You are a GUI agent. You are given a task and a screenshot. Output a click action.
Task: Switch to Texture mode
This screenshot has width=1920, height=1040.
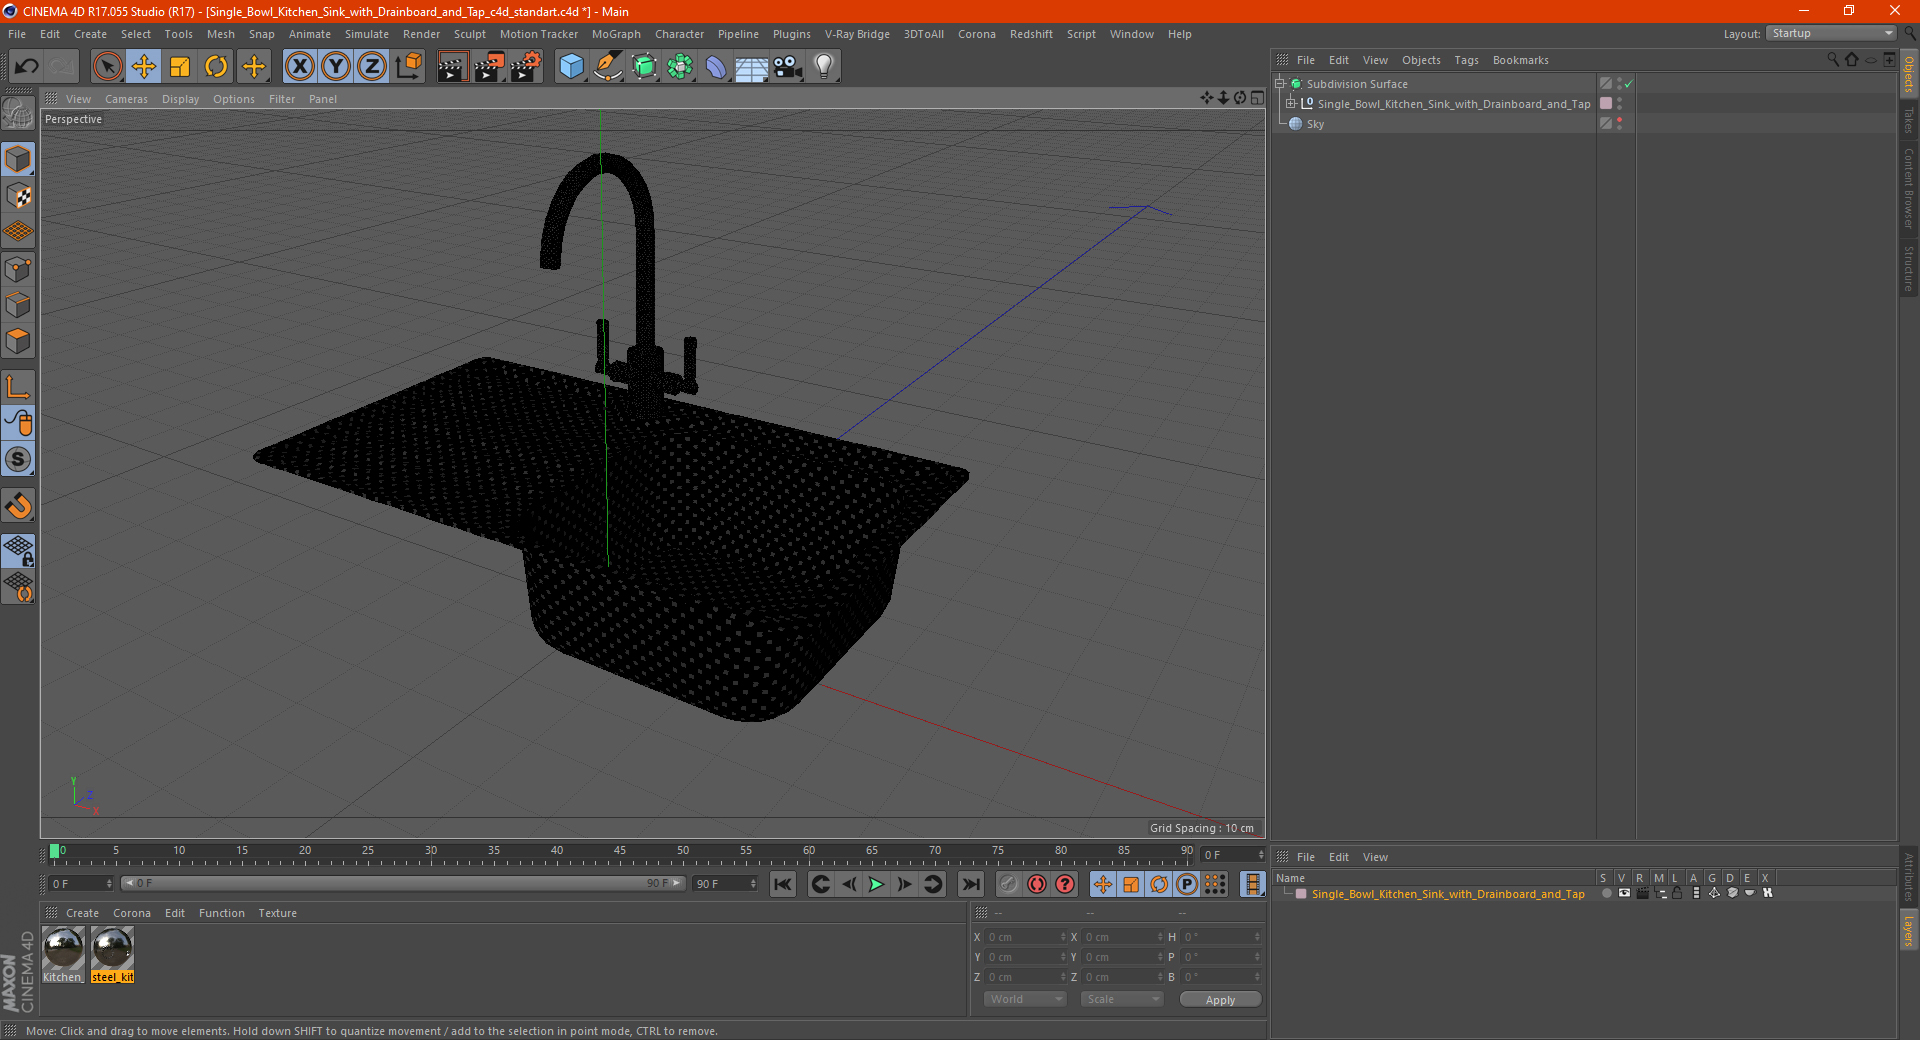click(18, 196)
